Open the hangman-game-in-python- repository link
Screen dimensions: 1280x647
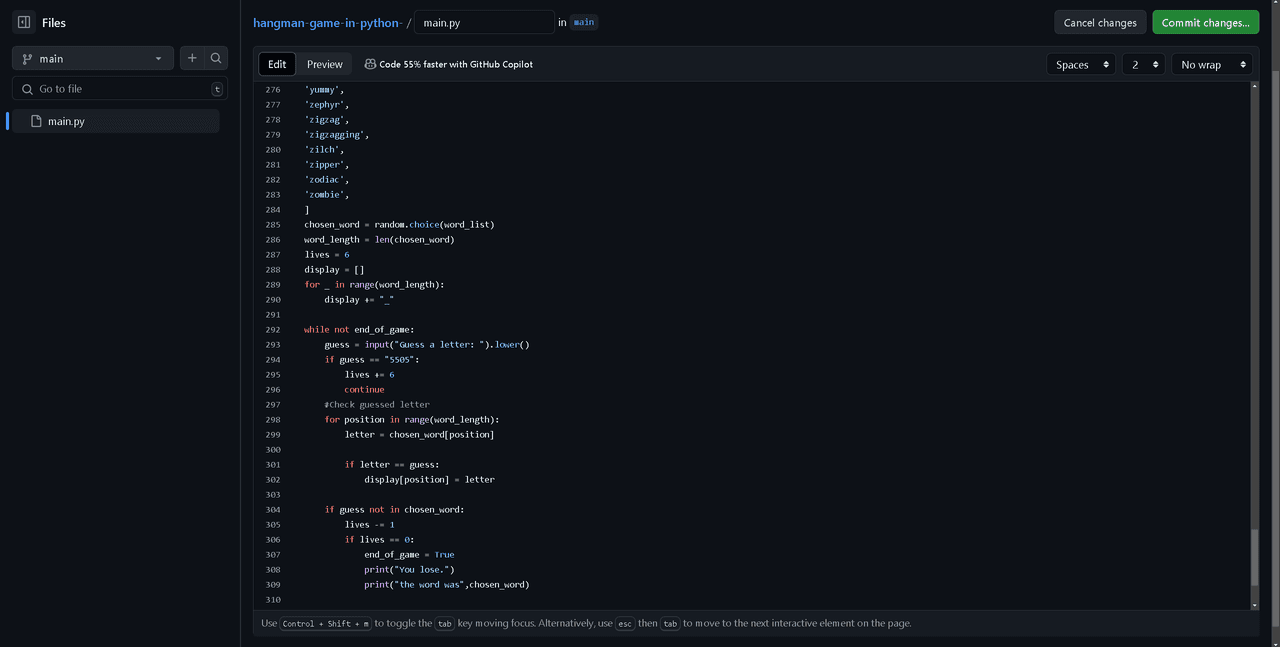point(327,22)
